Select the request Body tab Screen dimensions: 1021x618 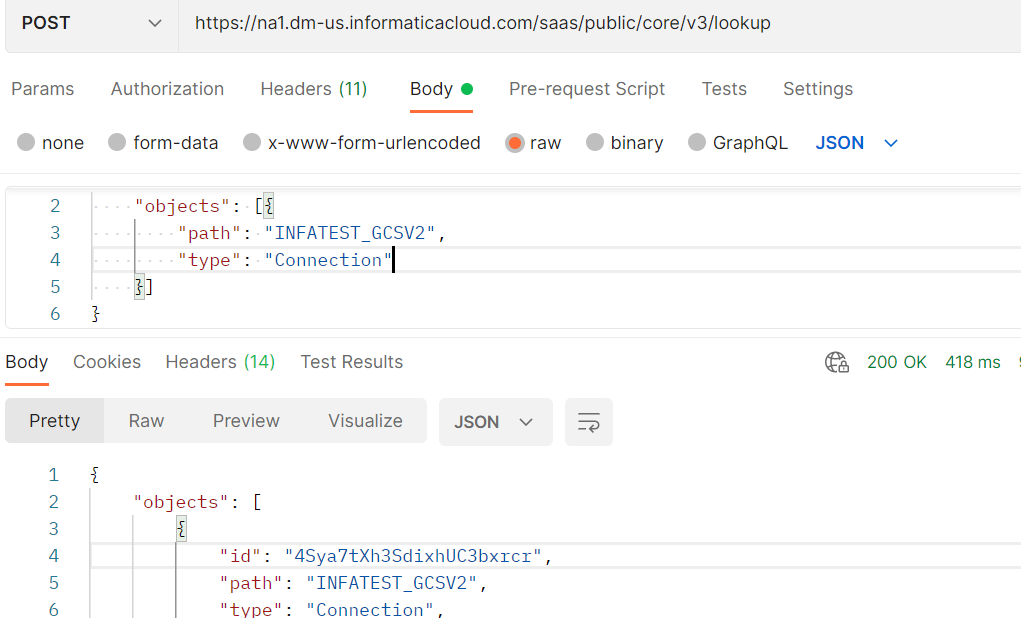[x=441, y=89]
